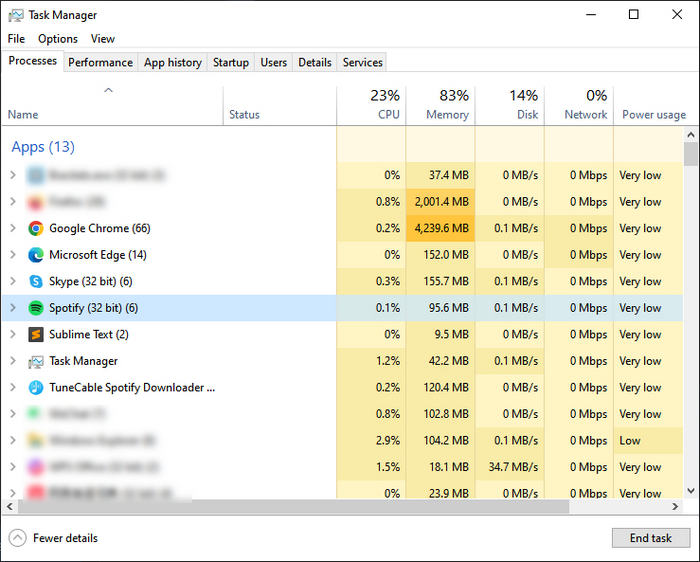Expand the TuneCable Spotify Downloader group
Image resolution: width=700 pixels, height=562 pixels.
click(x=13, y=387)
